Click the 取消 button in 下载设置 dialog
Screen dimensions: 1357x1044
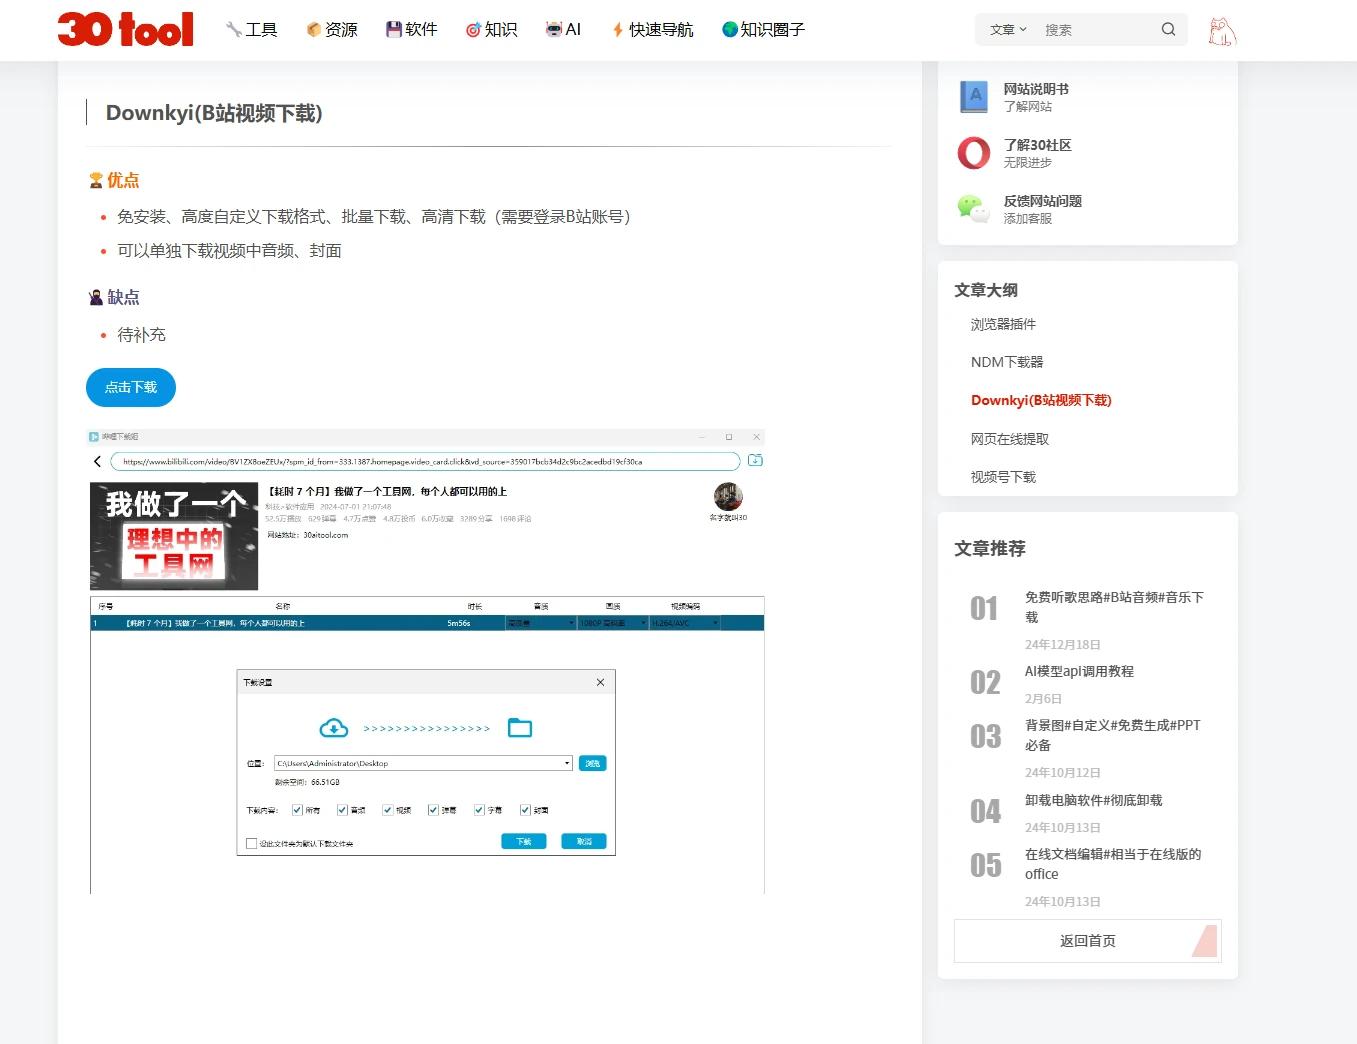coord(584,841)
